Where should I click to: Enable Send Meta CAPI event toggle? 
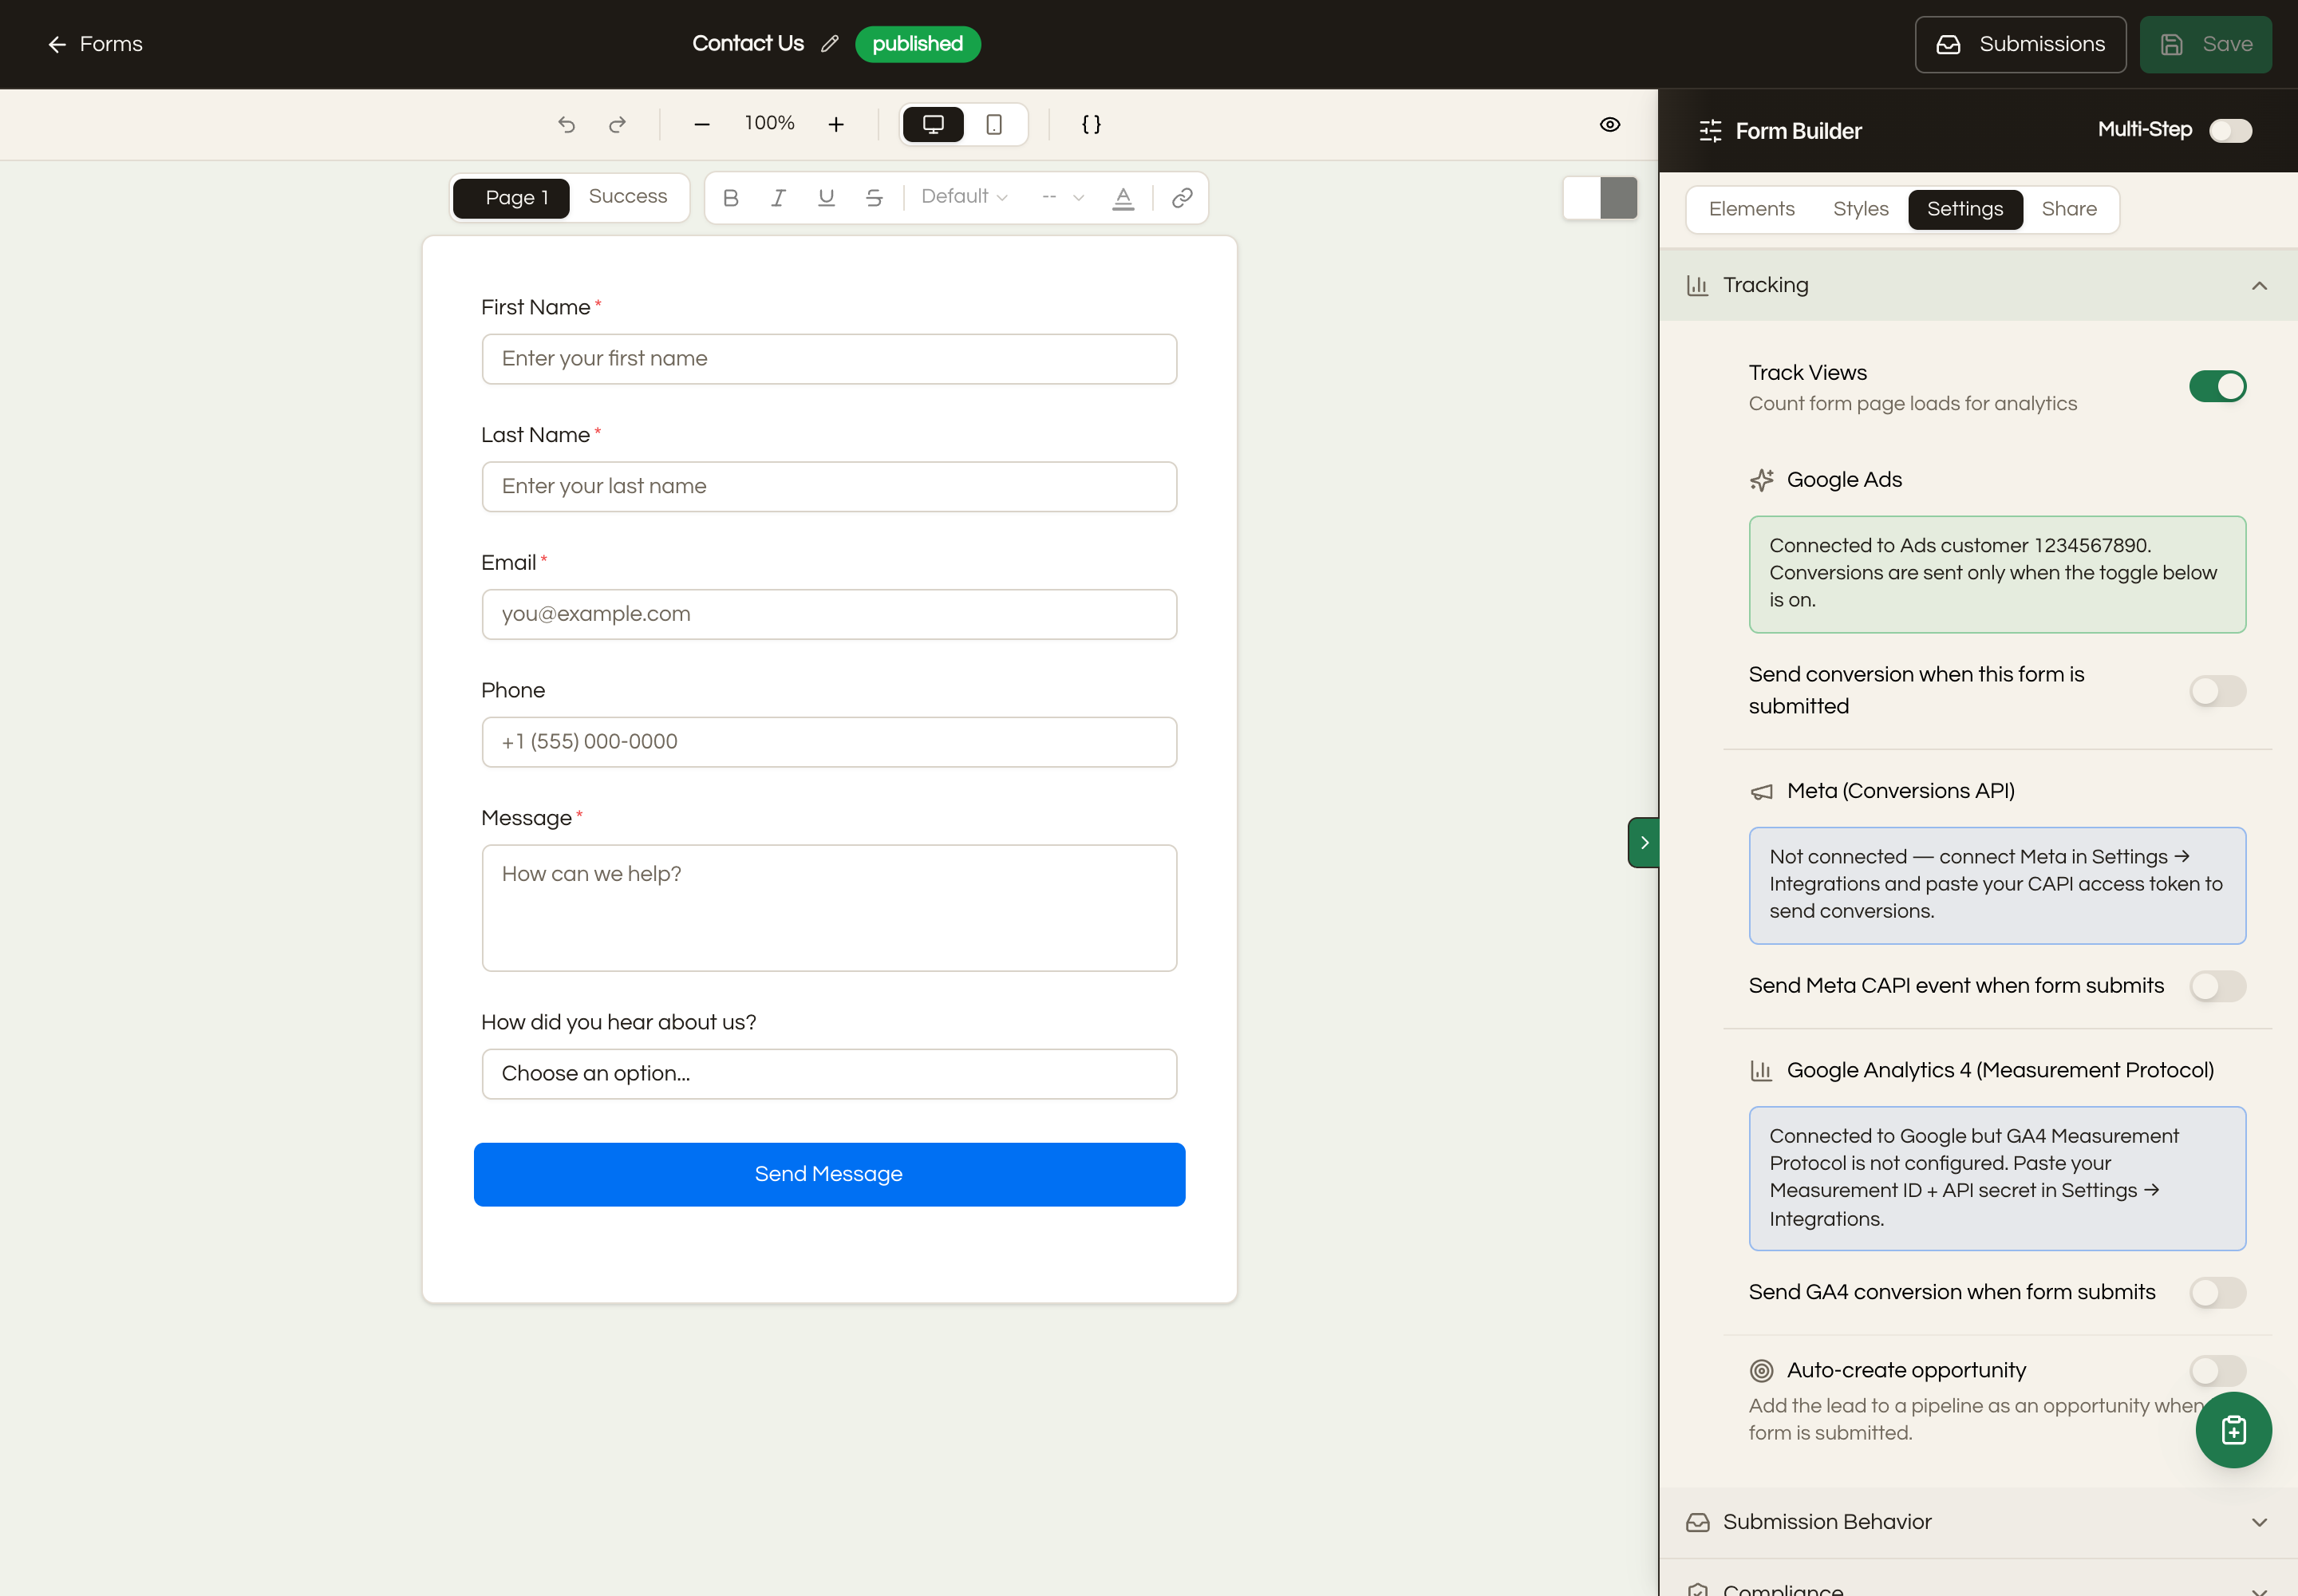pos(2217,987)
